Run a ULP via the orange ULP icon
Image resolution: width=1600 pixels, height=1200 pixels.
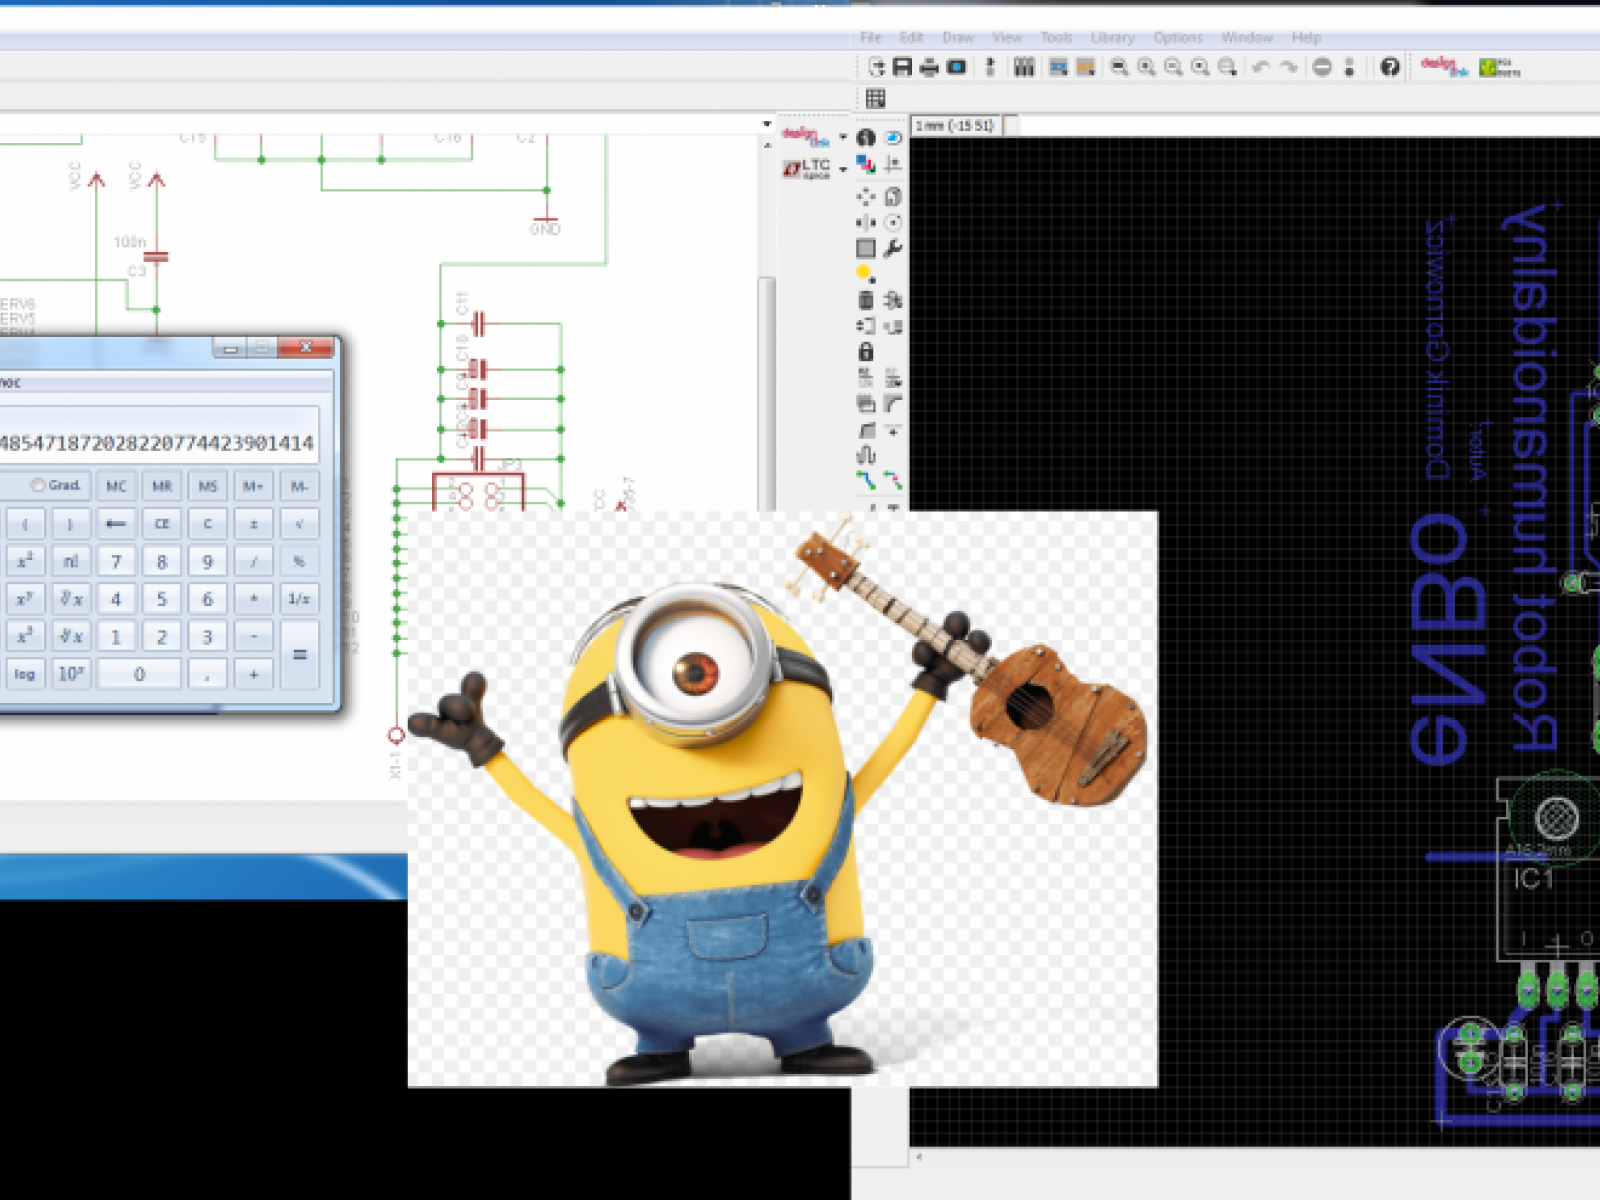pyautogui.click(x=1085, y=67)
